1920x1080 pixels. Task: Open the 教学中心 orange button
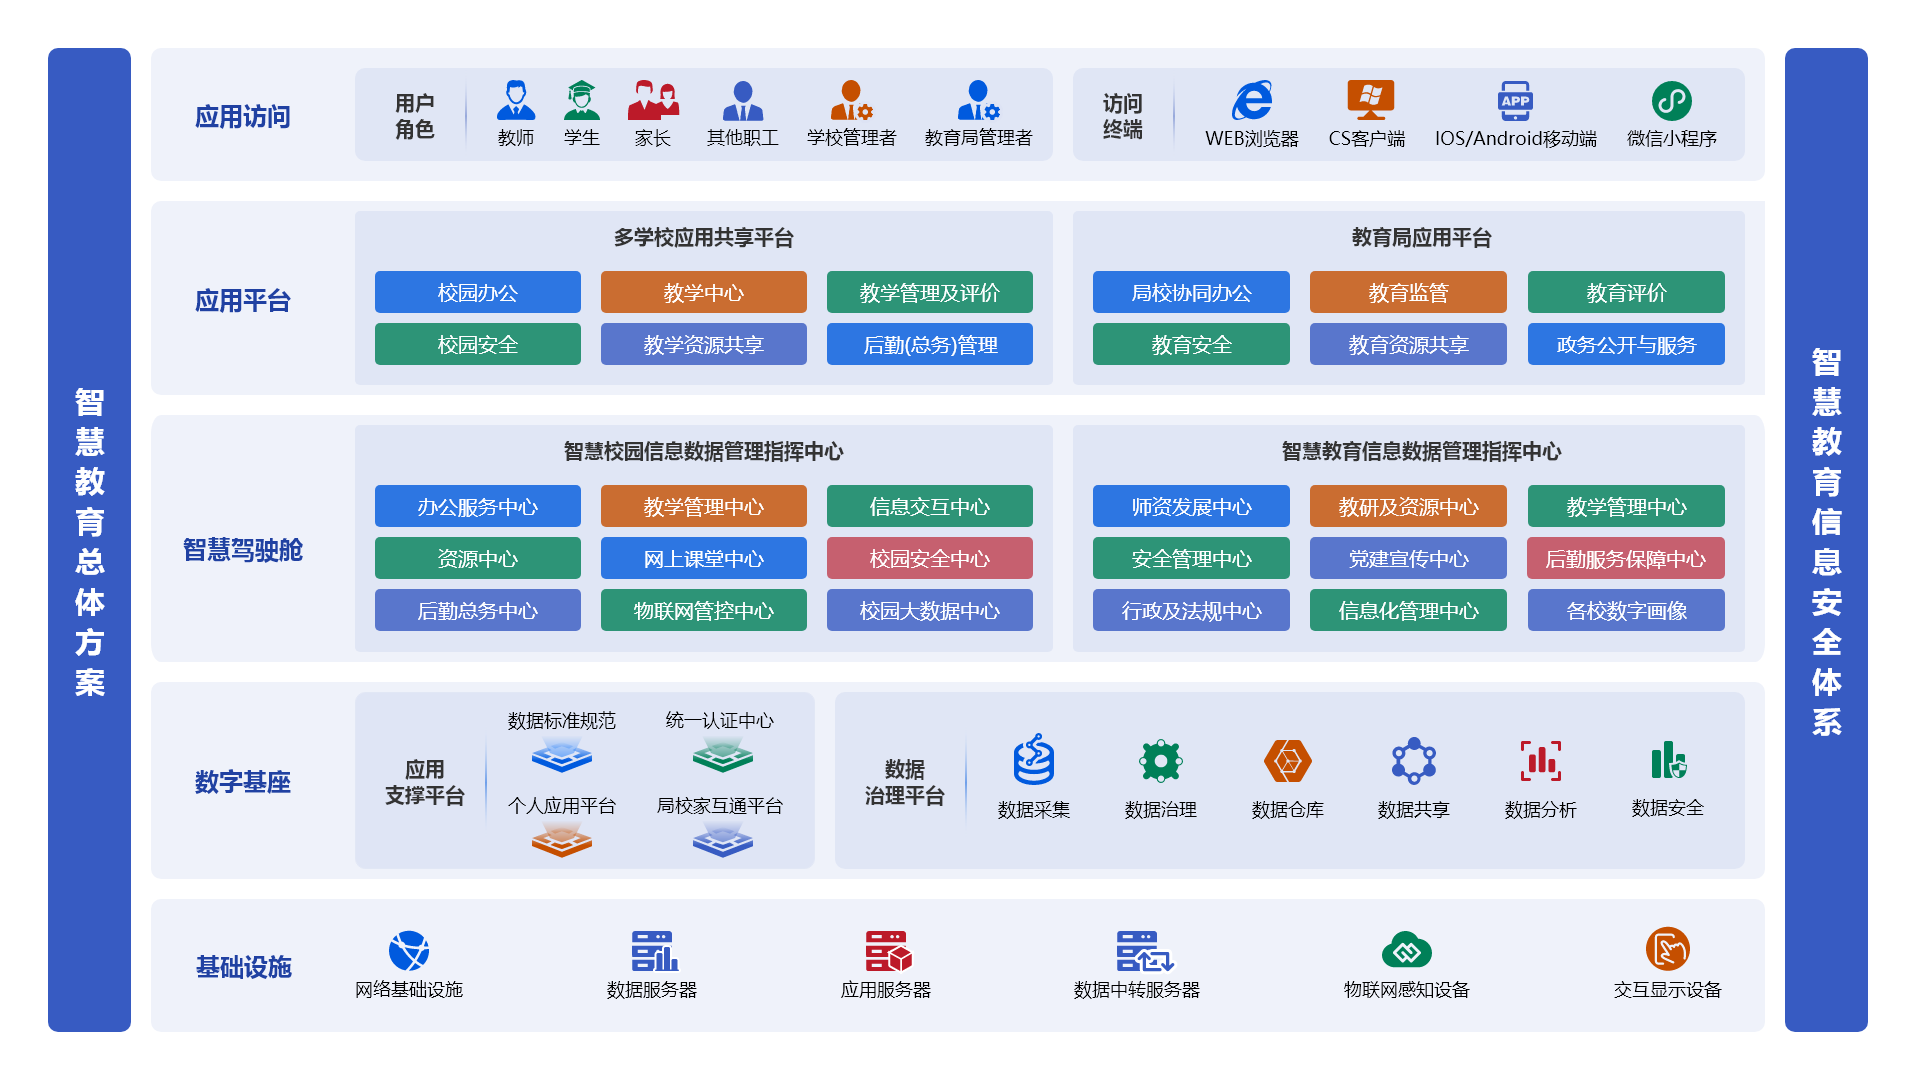tap(703, 292)
